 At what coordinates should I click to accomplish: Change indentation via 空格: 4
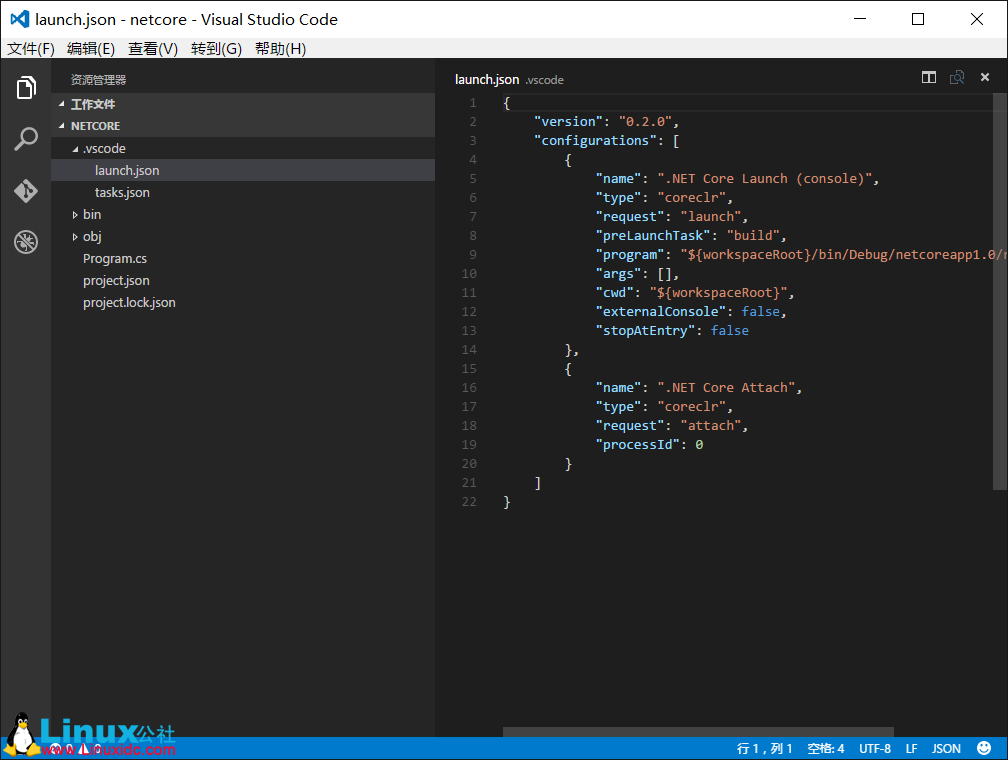(826, 748)
